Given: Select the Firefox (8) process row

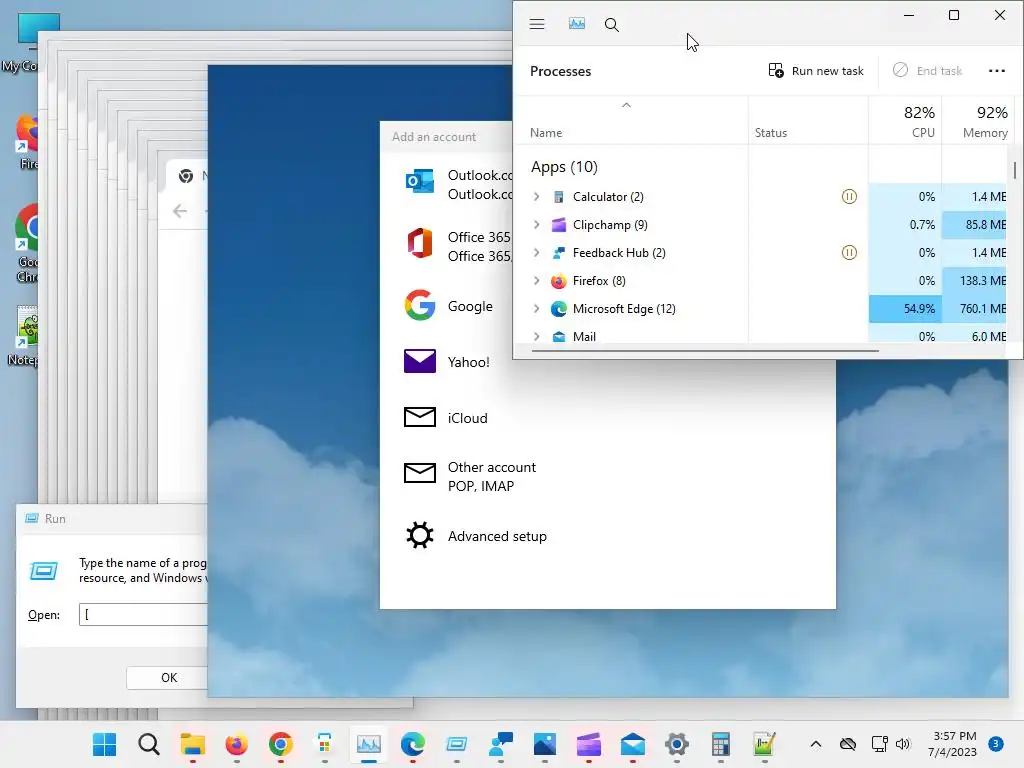Looking at the screenshot, I should tap(761, 281).
